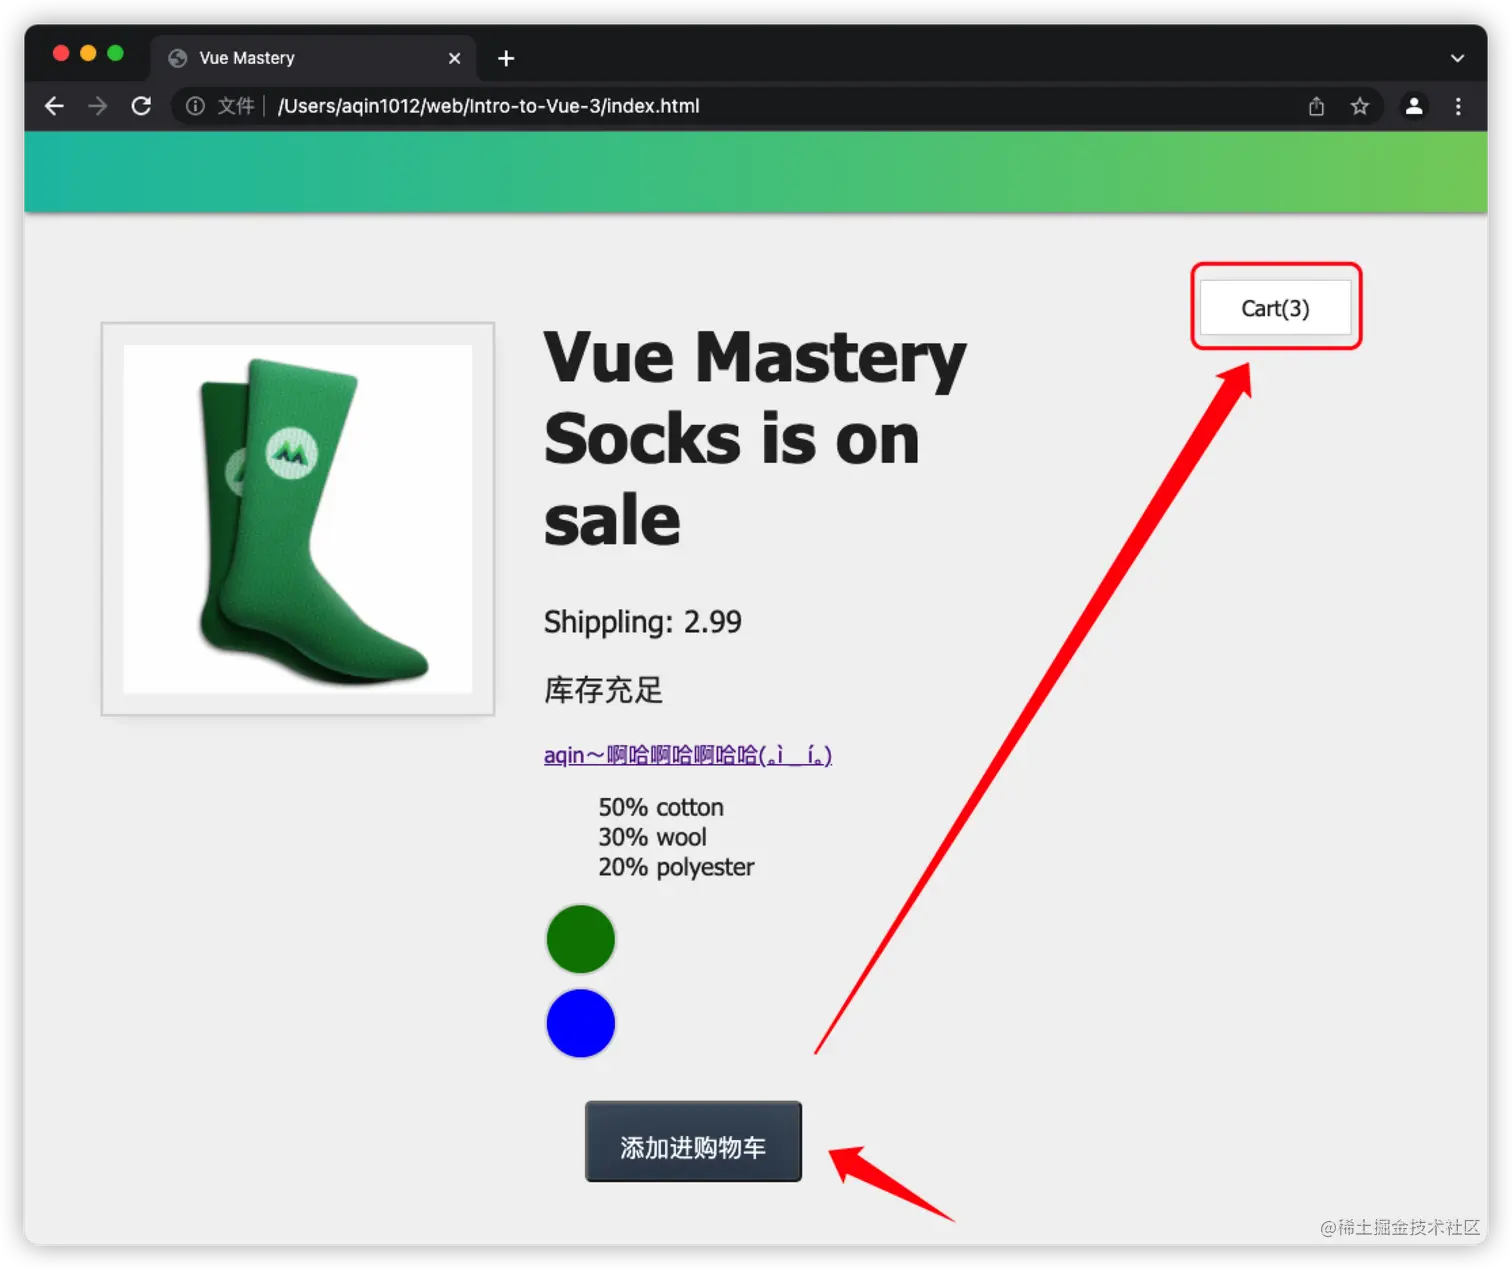1512x1269 pixels.
Task: Select the green color swatch
Action: 580,939
